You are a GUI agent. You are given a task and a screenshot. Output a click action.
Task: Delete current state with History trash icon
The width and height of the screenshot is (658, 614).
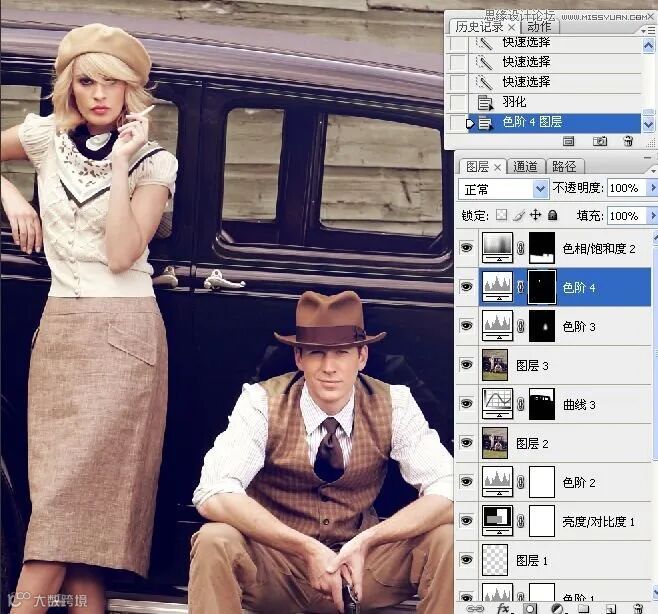[x=628, y=141]
